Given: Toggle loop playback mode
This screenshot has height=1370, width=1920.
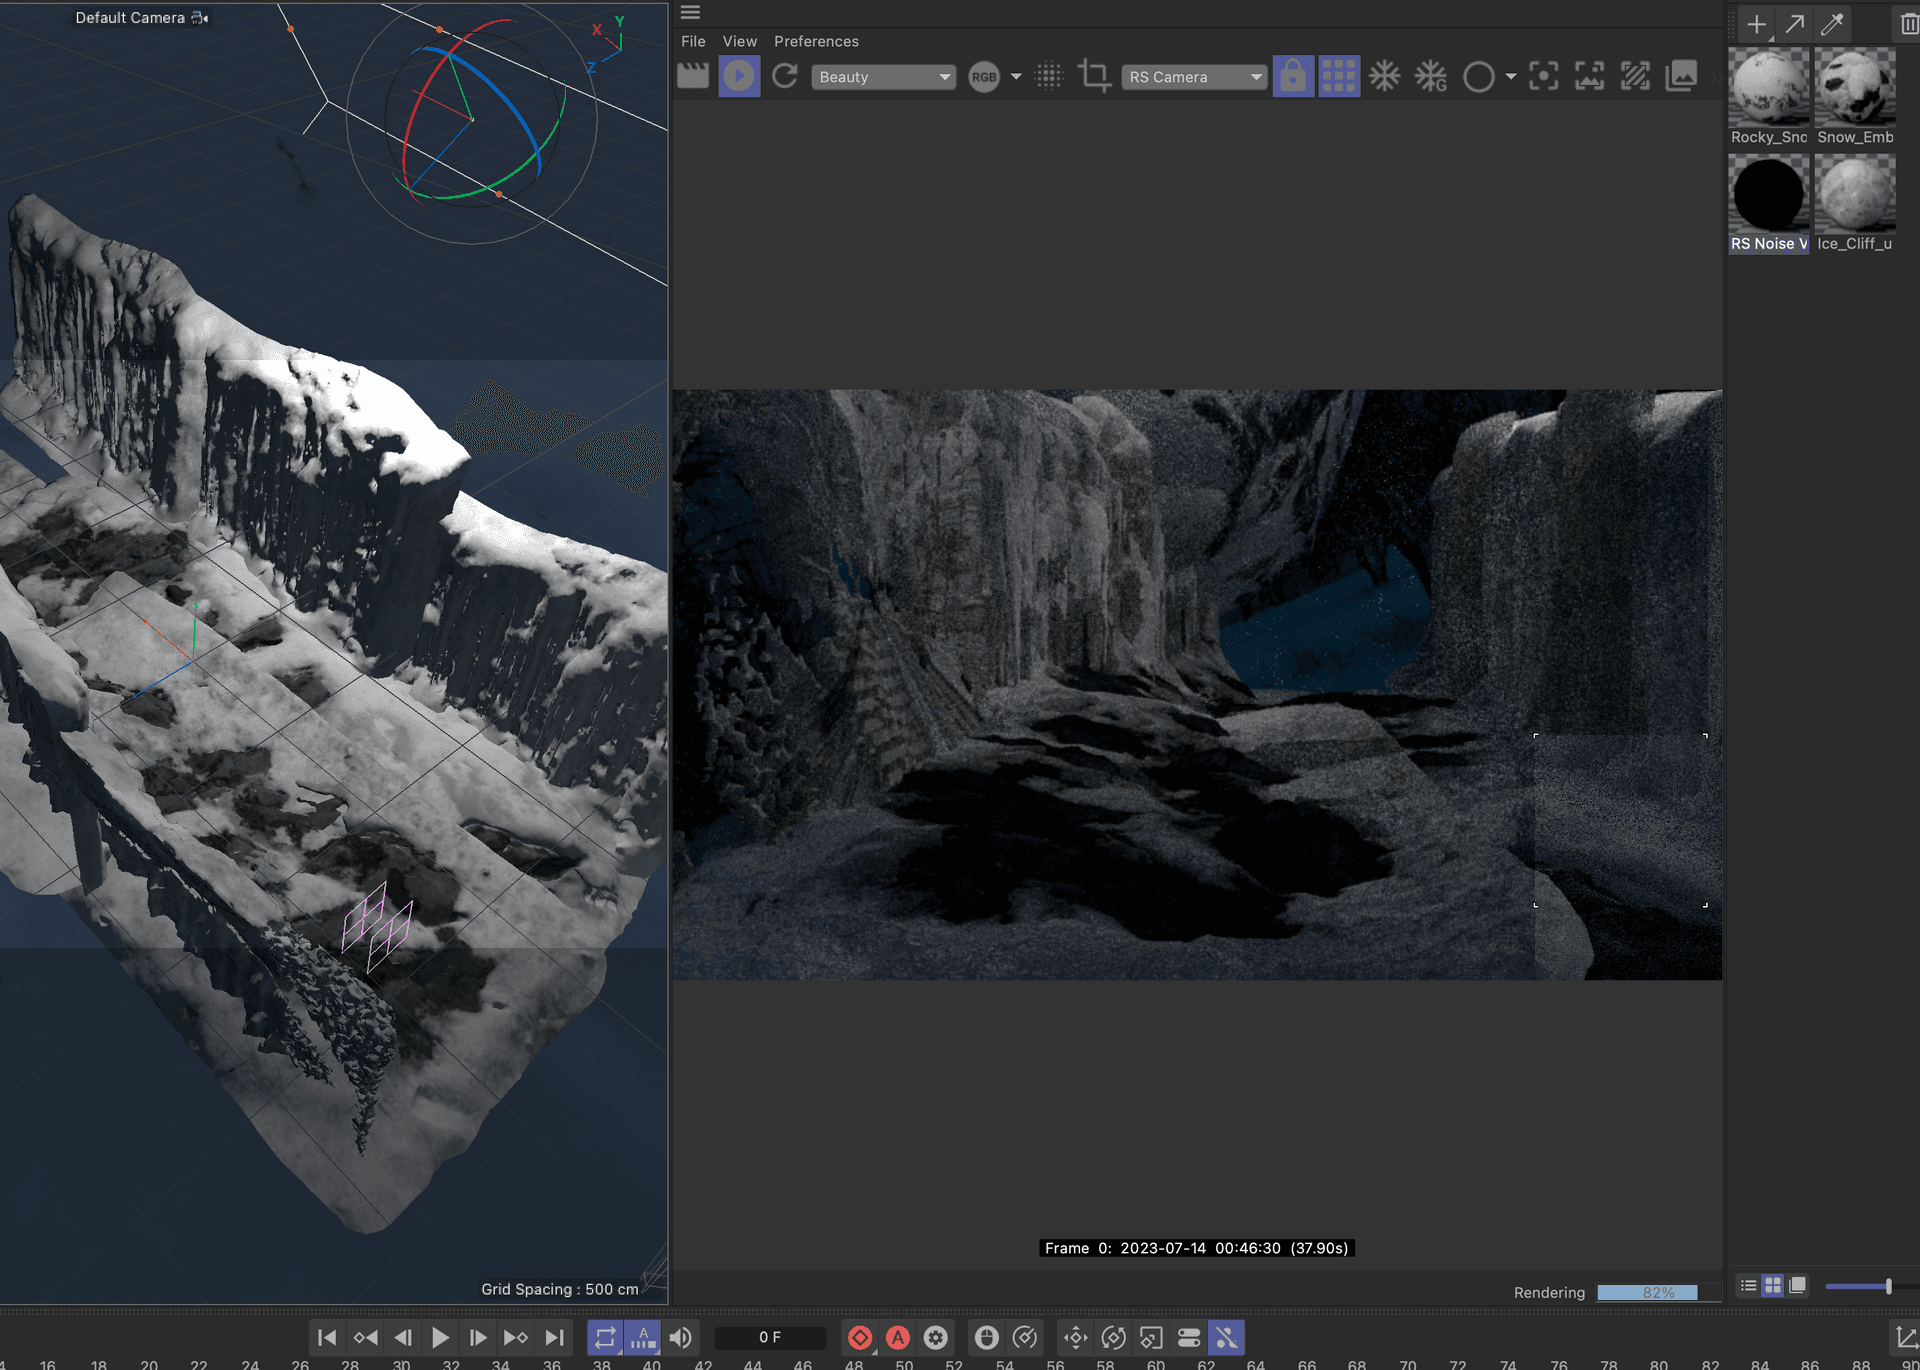Looking at the screenshot, I should pos(605,1338).
